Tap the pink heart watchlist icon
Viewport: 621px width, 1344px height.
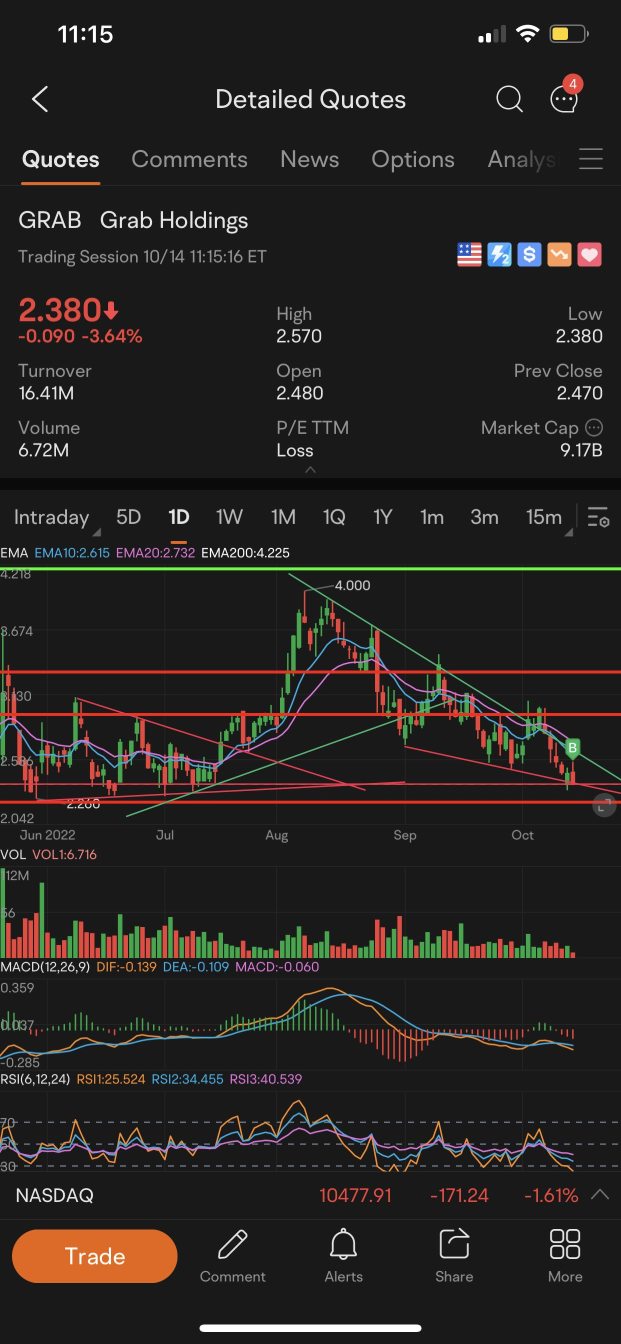[x=590, y=255]
